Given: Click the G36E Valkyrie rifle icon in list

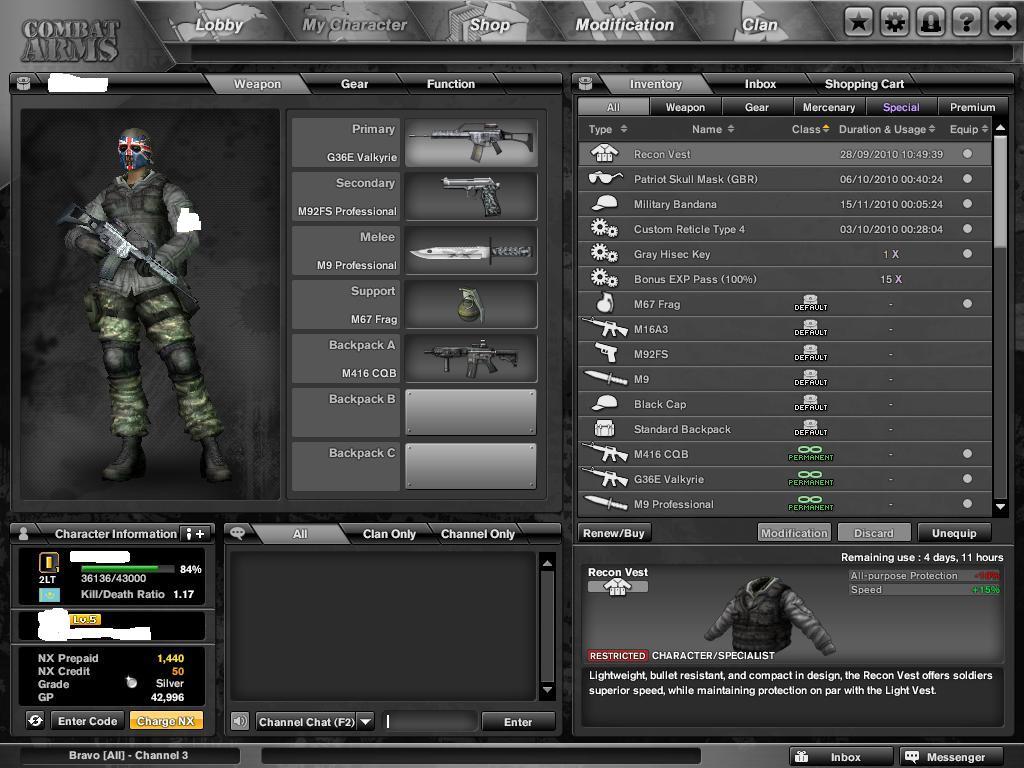Looking at the screenshot, I should (x=604, y=478).
